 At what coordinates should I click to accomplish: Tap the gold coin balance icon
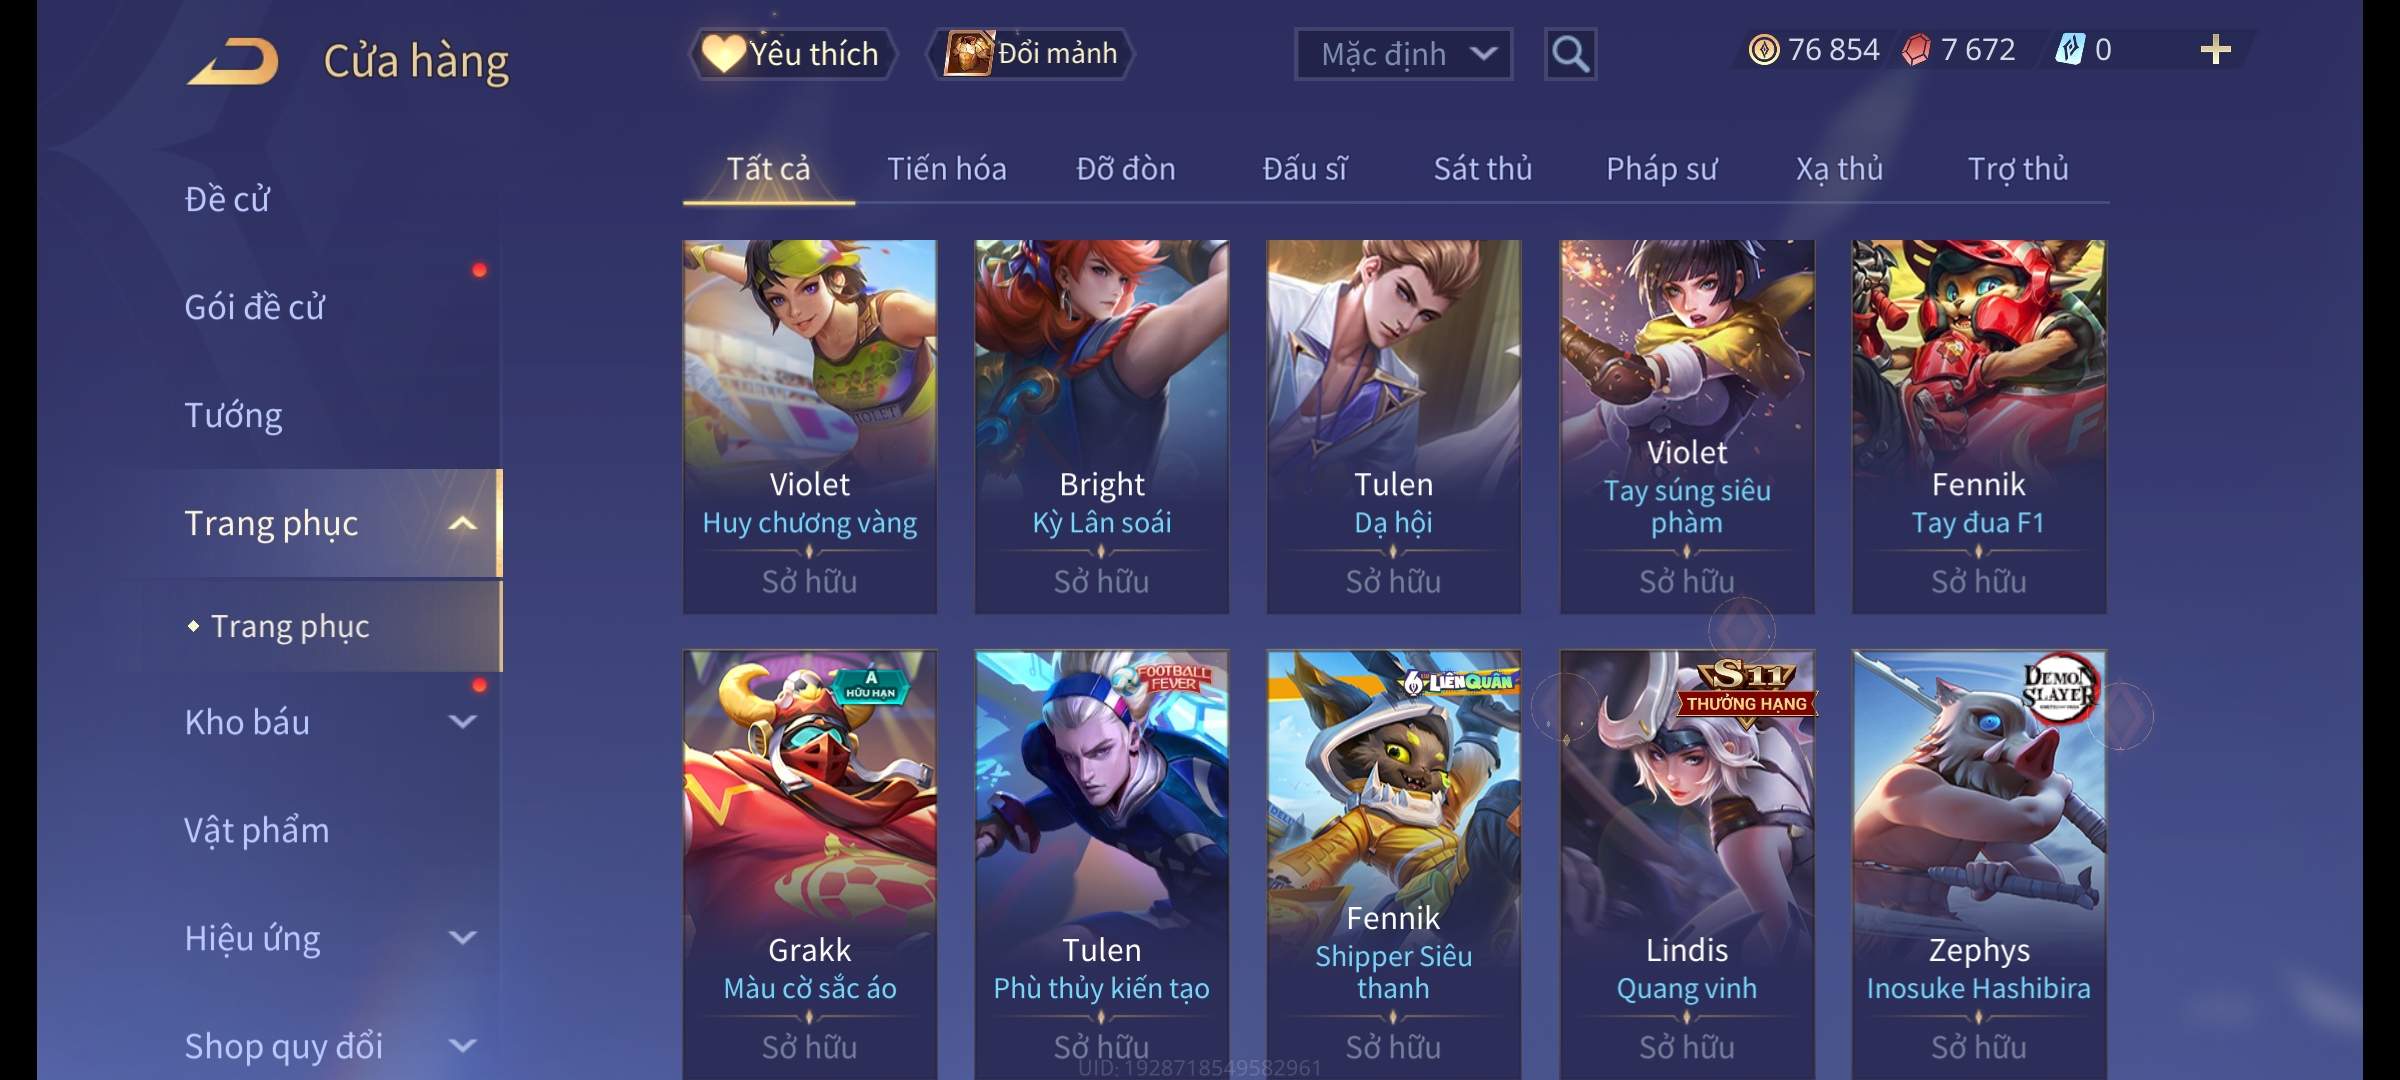point(1764,50)
